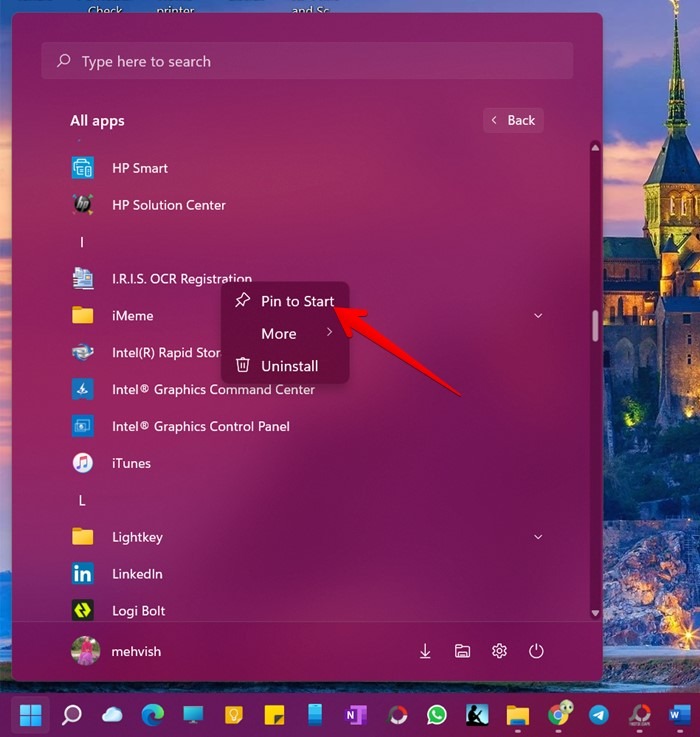Click the Lightkey folder icon
Viewport: 700px width, 737px height.
tap(83, 537)
